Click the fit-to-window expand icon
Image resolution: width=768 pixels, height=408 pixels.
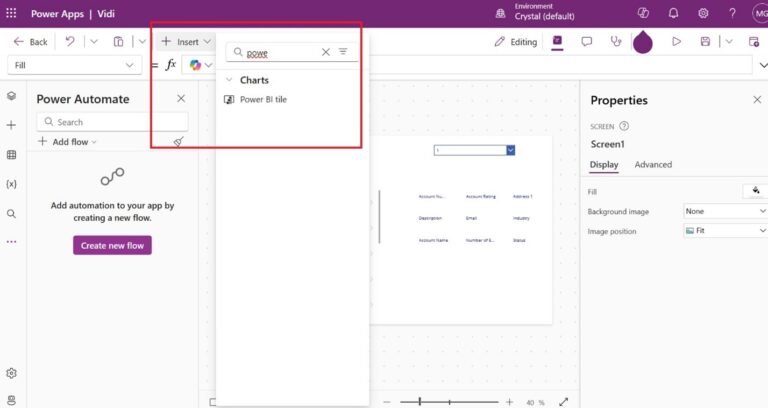point(562,402)
